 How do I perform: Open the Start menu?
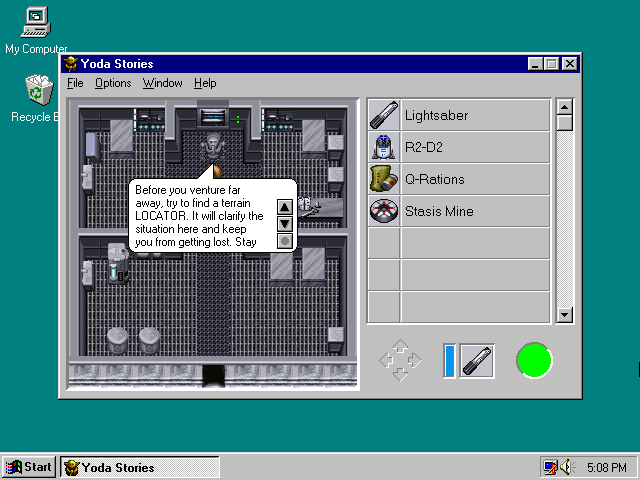pos(29,467)
